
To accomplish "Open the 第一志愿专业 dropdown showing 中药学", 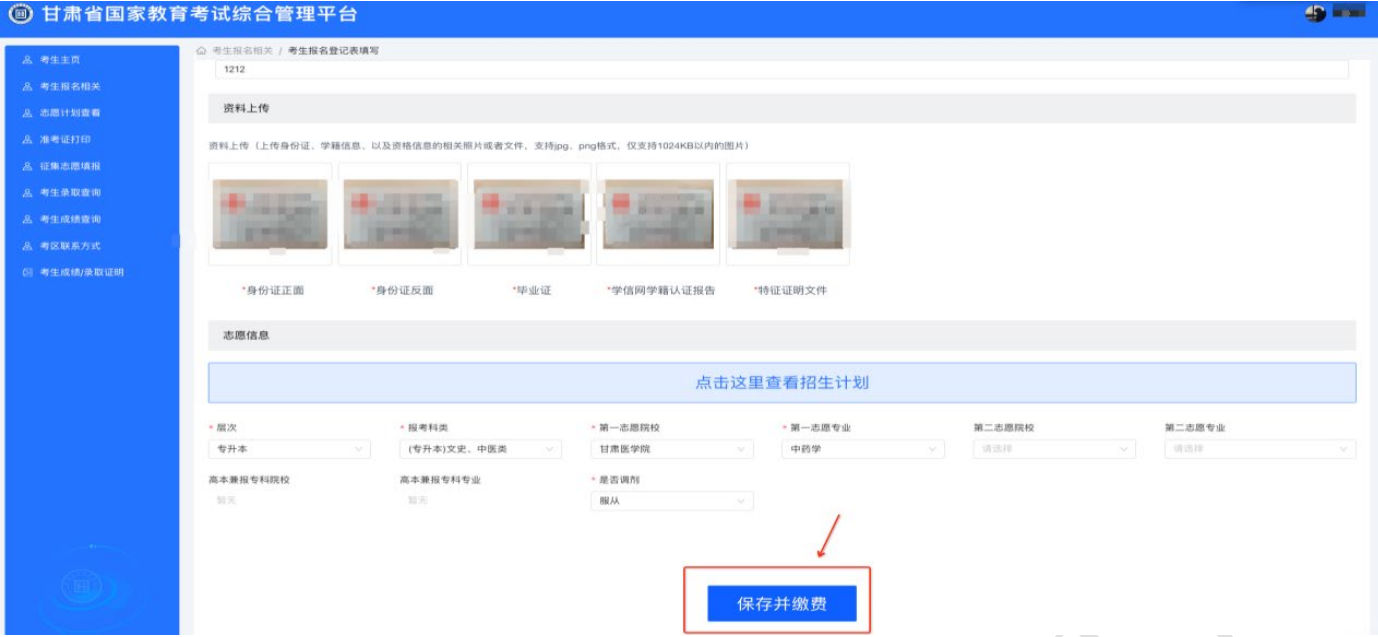I will coord(863,449).
